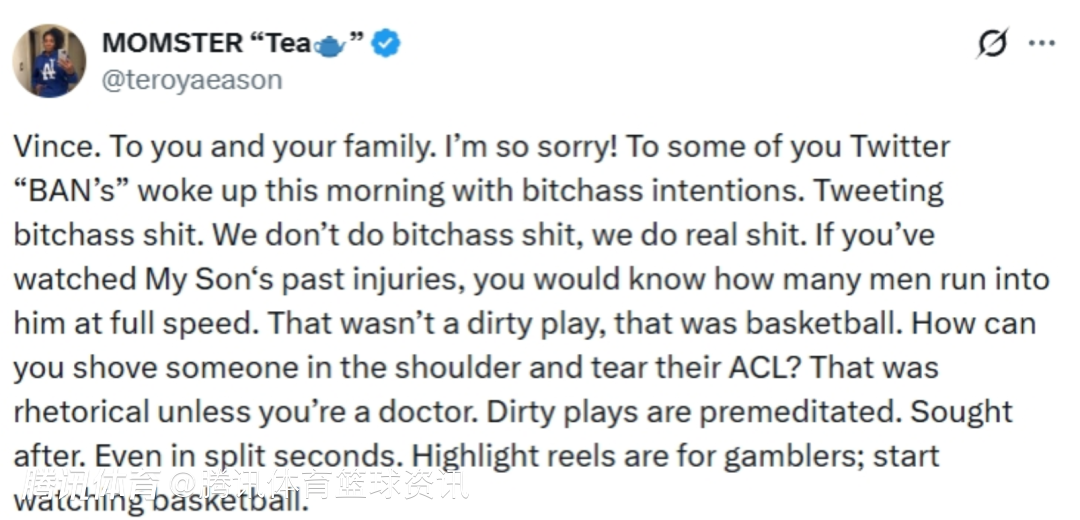
Task: Click the quoted word "BAN's"
Action: point(70,190)
